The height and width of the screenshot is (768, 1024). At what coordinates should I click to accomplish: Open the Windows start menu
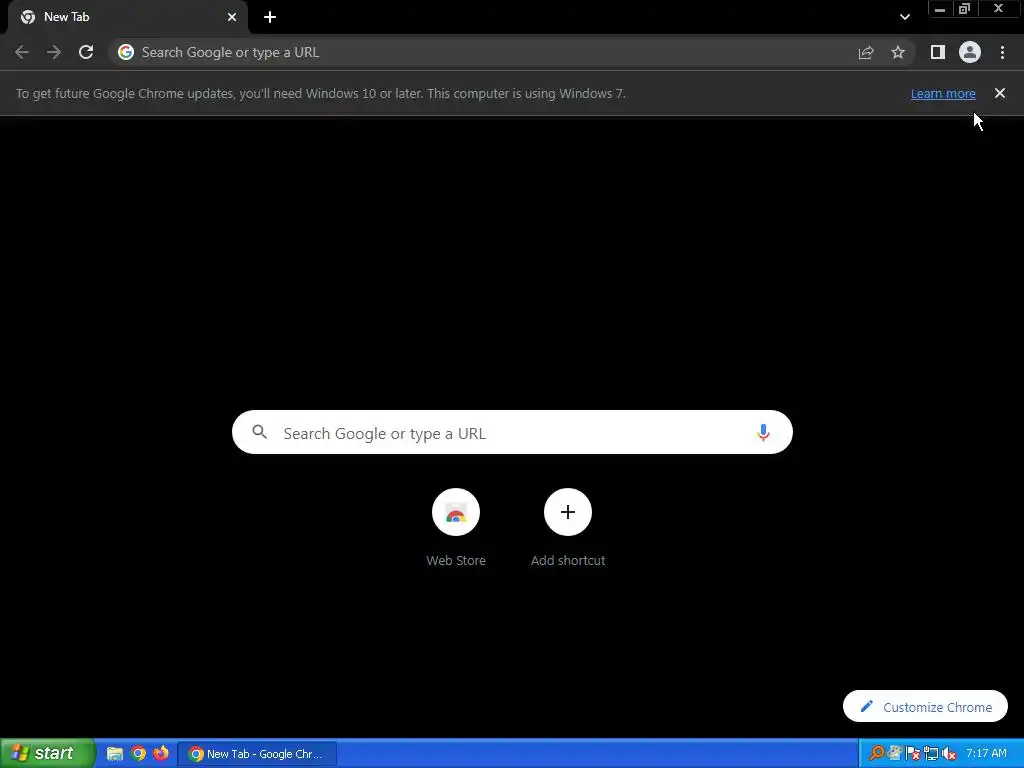tap(47, 753)
